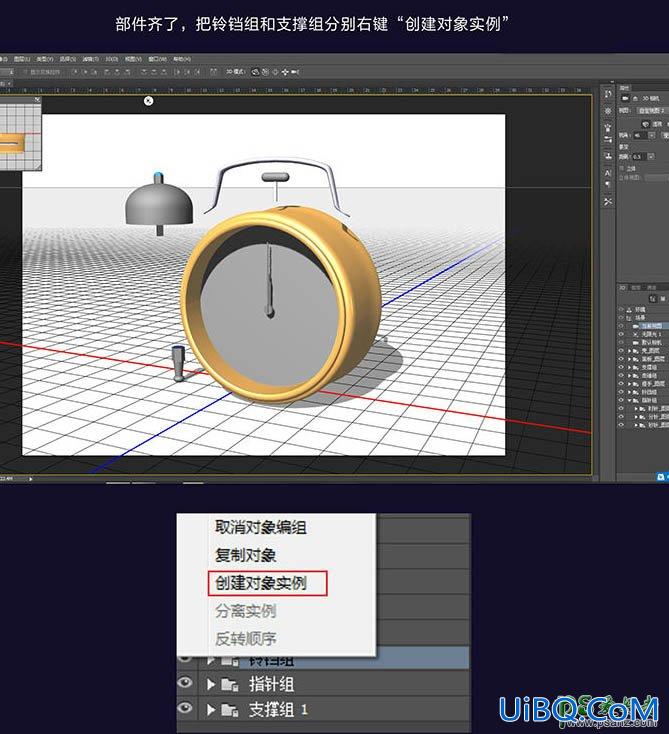
Task: Toggle eye of 无限光 1 row
Action: pyautogui.click(x=621, y=334)
